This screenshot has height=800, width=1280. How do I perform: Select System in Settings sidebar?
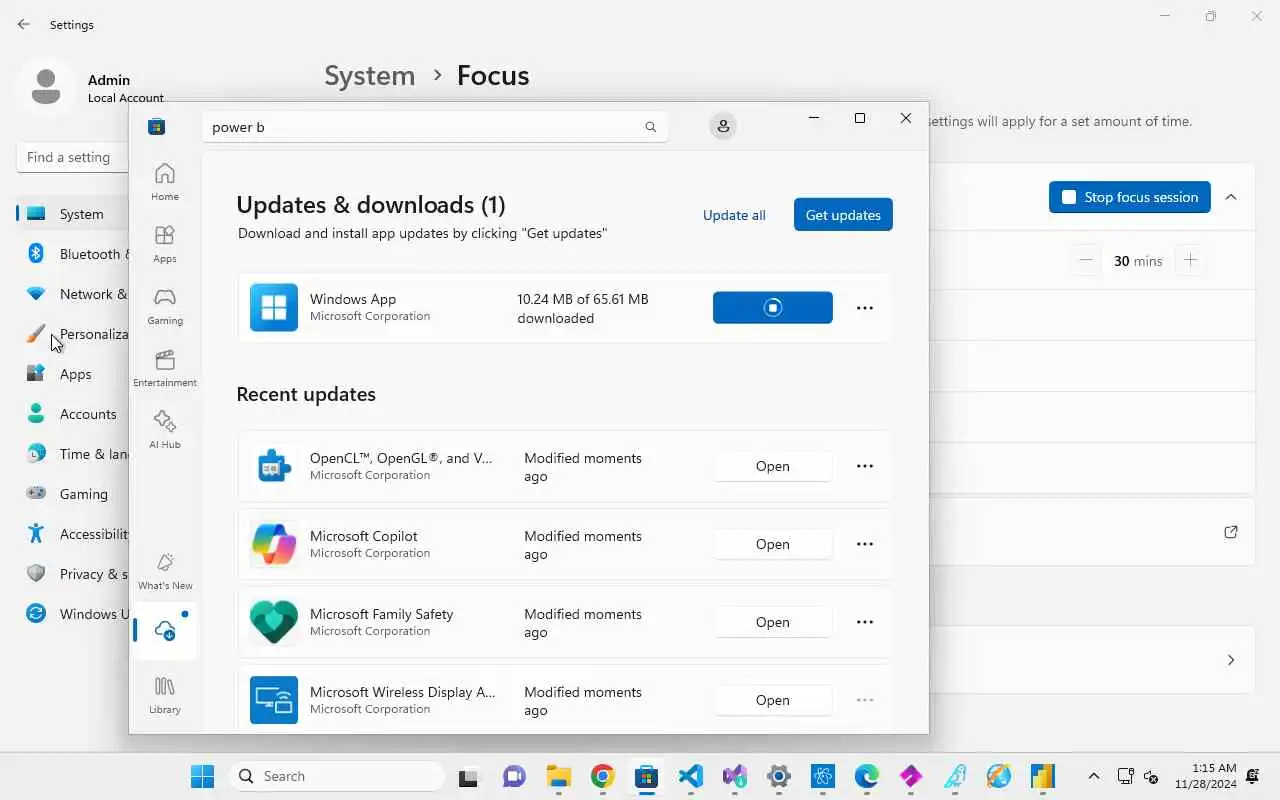click(x=72, y=214)
